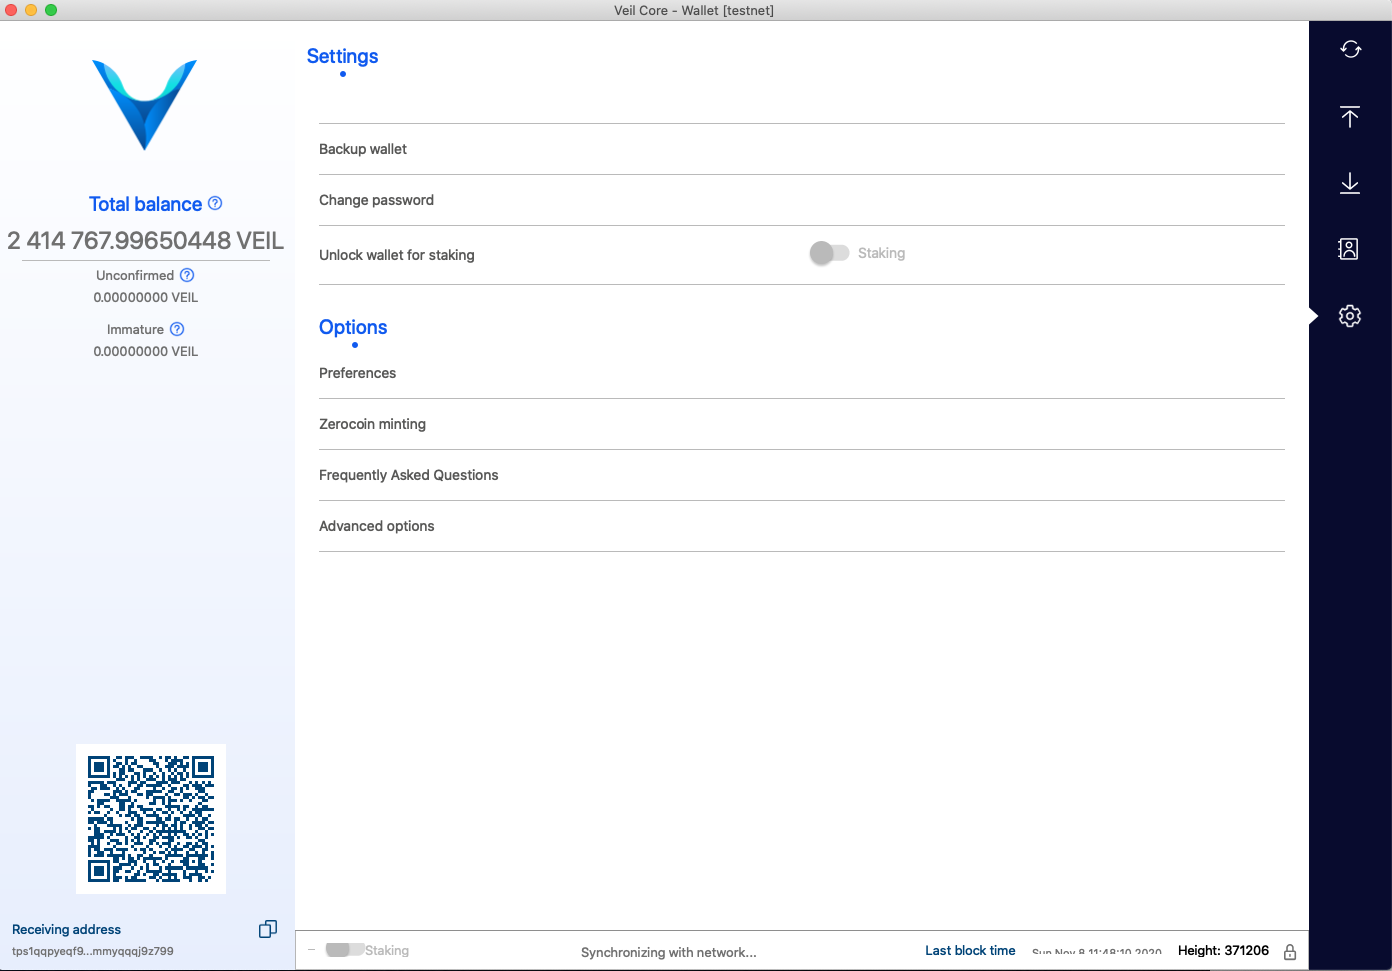Click the truncated receiving address text
The image size is (1392, 971).
pos(93,951)
